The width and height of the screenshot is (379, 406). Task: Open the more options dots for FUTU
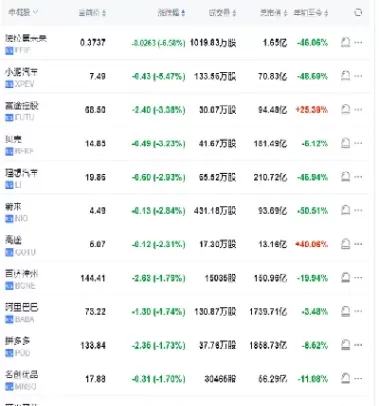coord(358,110)
